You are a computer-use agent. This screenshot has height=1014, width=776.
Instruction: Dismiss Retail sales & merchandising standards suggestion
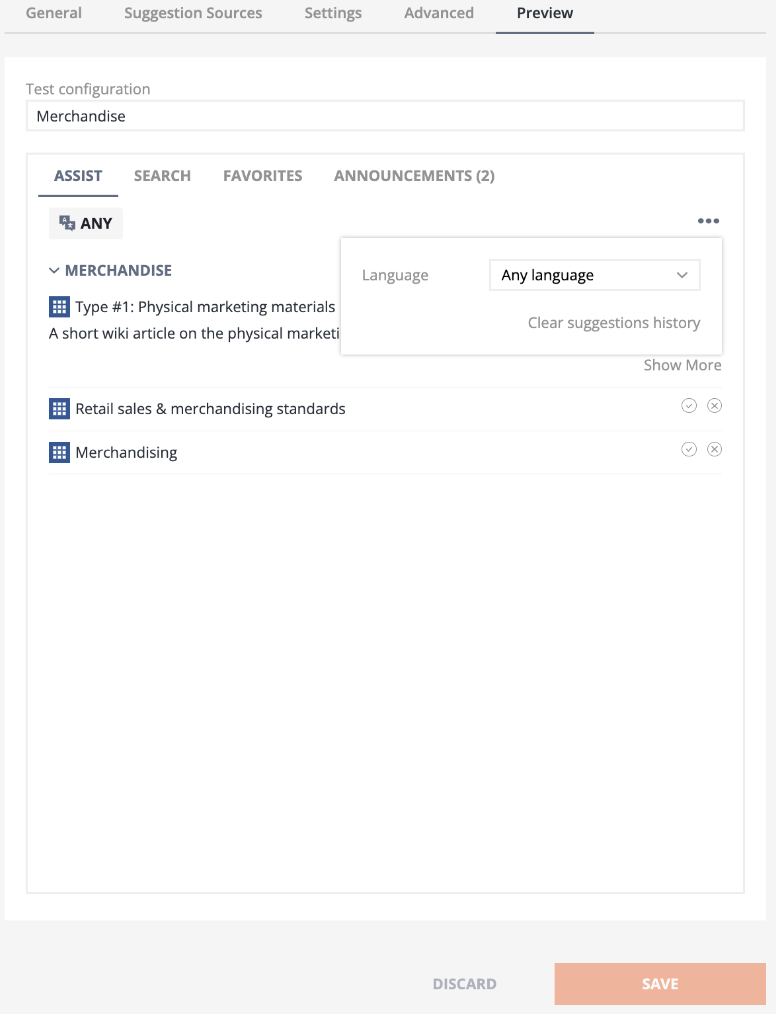[x=715, y=405]
